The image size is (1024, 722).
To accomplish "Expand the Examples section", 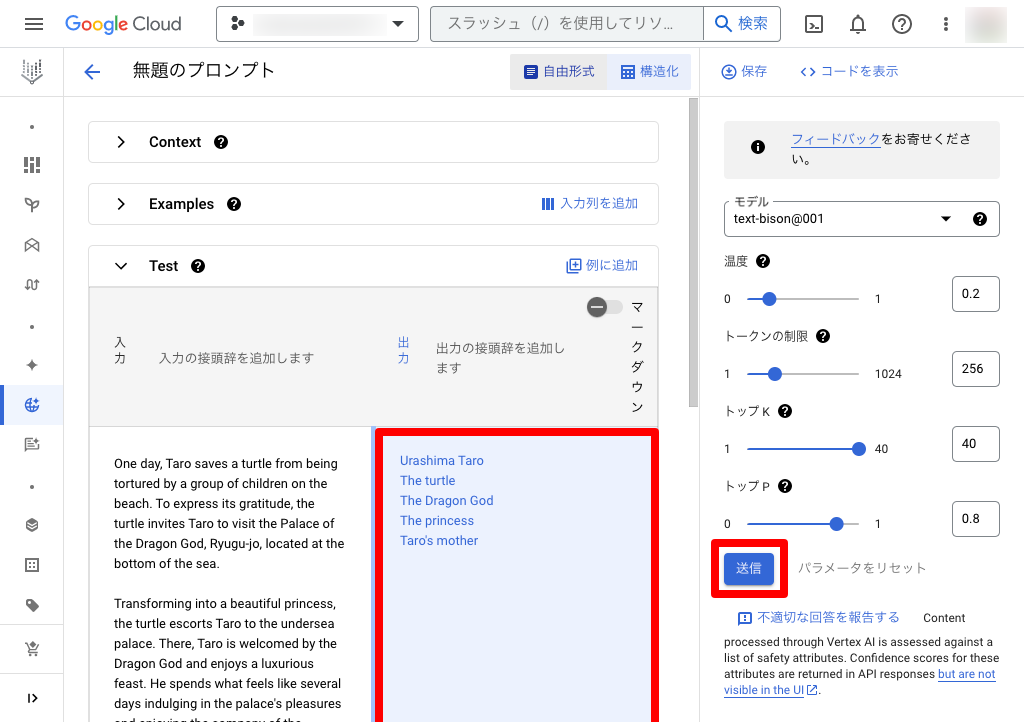I will coord(121,204).
